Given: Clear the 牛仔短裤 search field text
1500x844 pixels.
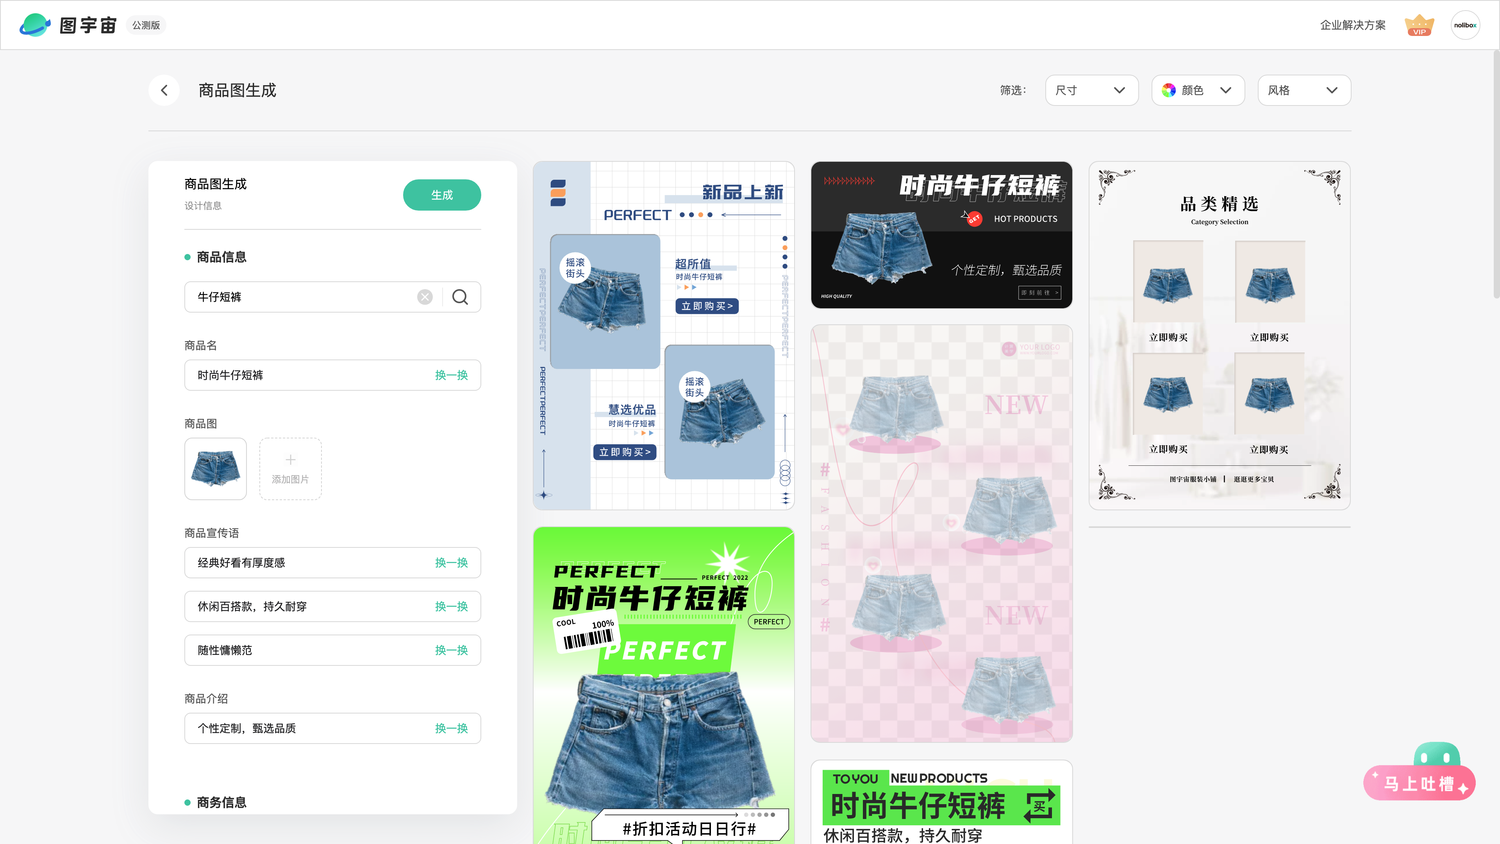Looking at the screenshot, I should coord(425,297).
